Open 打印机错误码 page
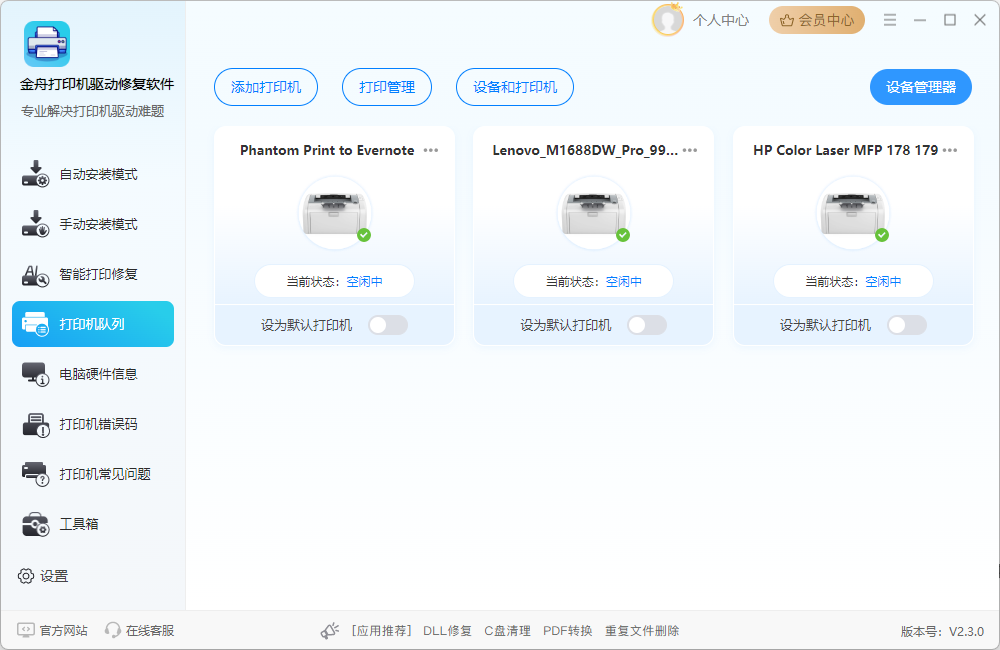Image resolution: width=1000 pixels, height=650 pixels. (93, 424)
